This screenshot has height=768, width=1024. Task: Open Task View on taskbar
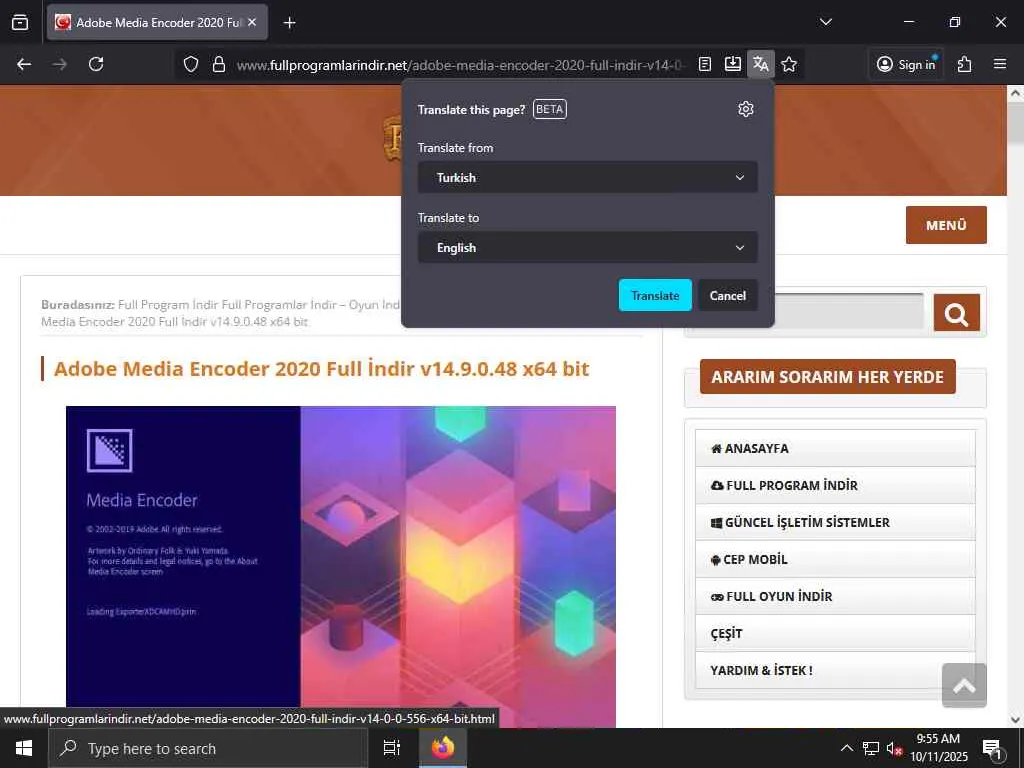tap(392, 748)
